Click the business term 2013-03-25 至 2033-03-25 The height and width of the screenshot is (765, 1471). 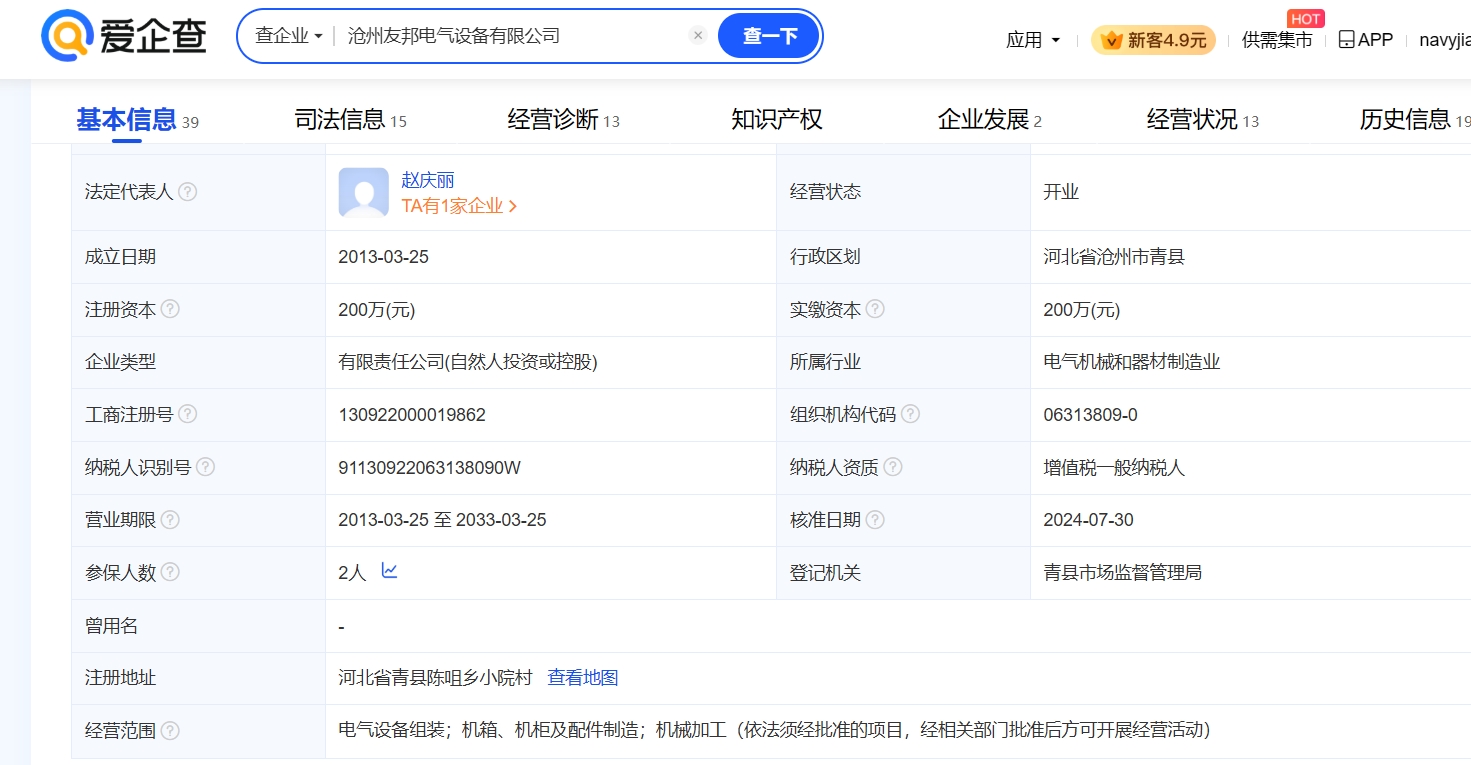coord(443,520)
